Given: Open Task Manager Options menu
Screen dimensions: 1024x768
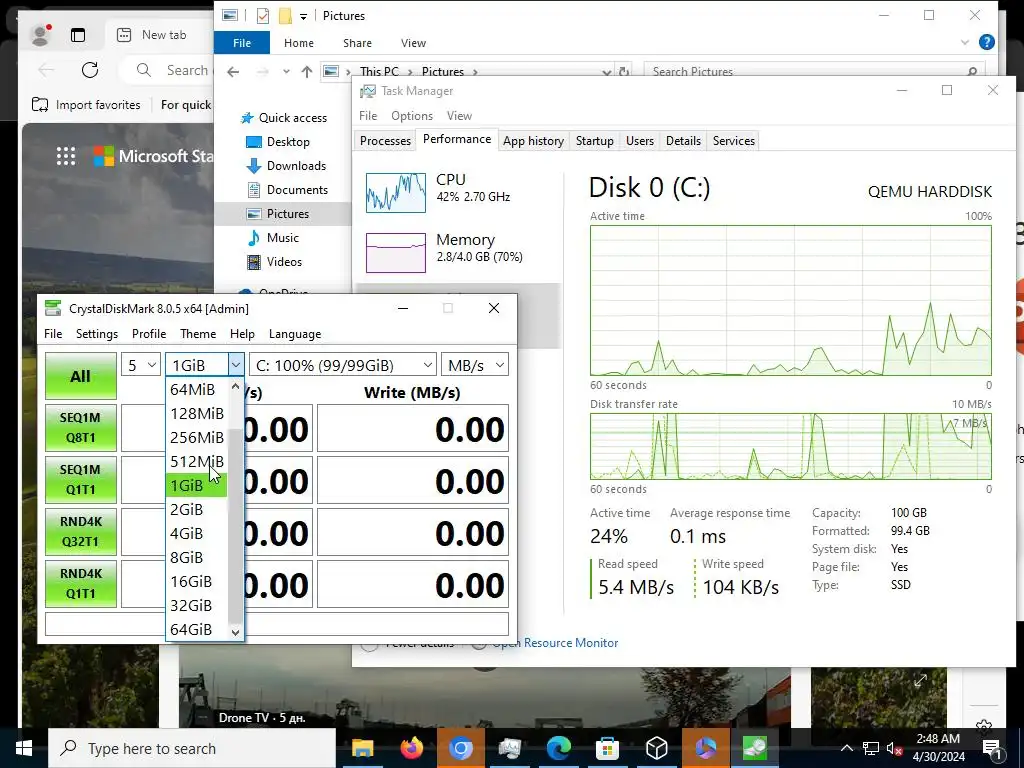Looking at the screenshot, I should [411, 116].
